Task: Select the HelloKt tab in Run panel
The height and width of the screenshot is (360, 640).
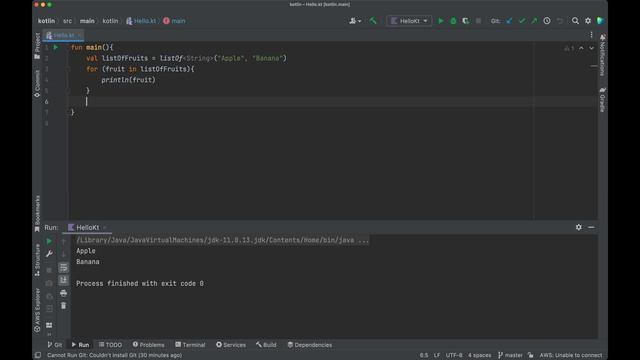Action: click(87, 227)
